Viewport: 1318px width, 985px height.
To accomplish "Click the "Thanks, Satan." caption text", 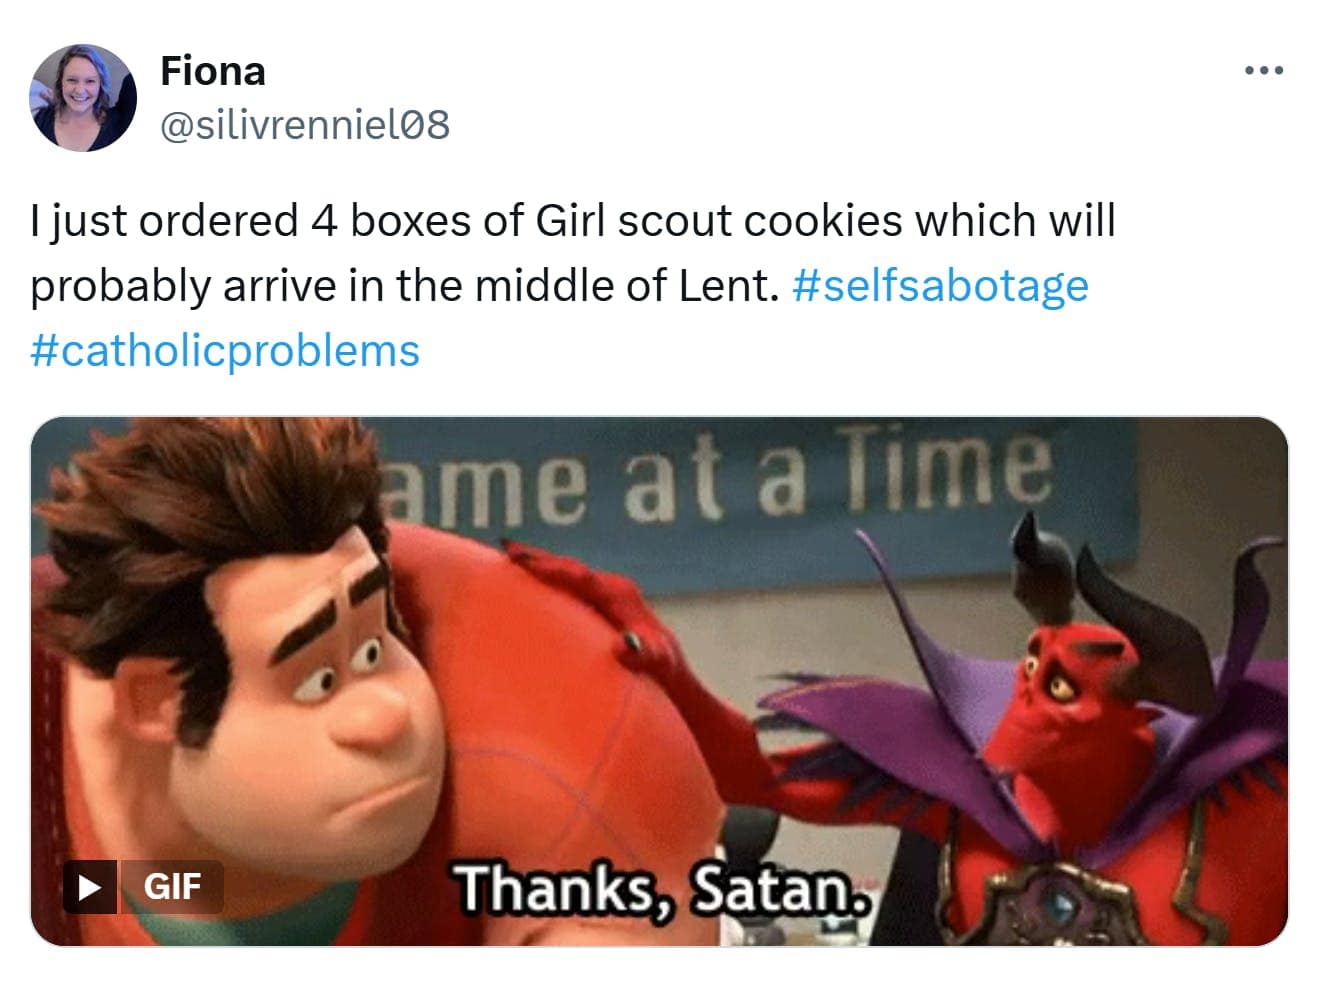I will pos(659,888).
